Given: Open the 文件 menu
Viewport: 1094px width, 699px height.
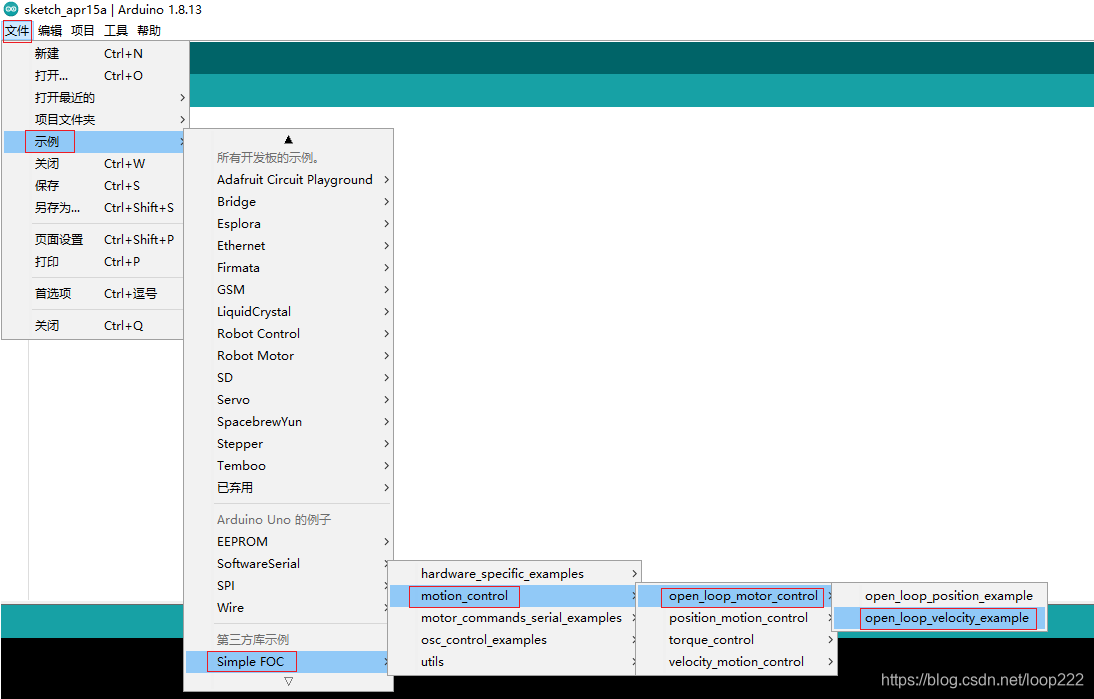Looking at the screenshot, I should click(x=17, y=31).
